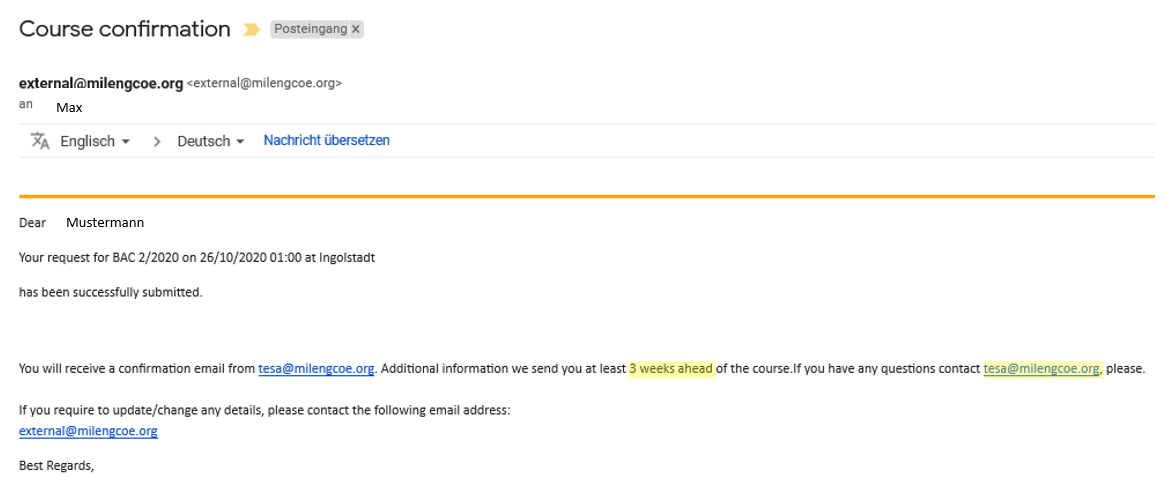Image resolution: width=1164 pixels, height=477 pixels.
Task: Open the first tesa@milengcoe.org link
Action: click(316, 369)
